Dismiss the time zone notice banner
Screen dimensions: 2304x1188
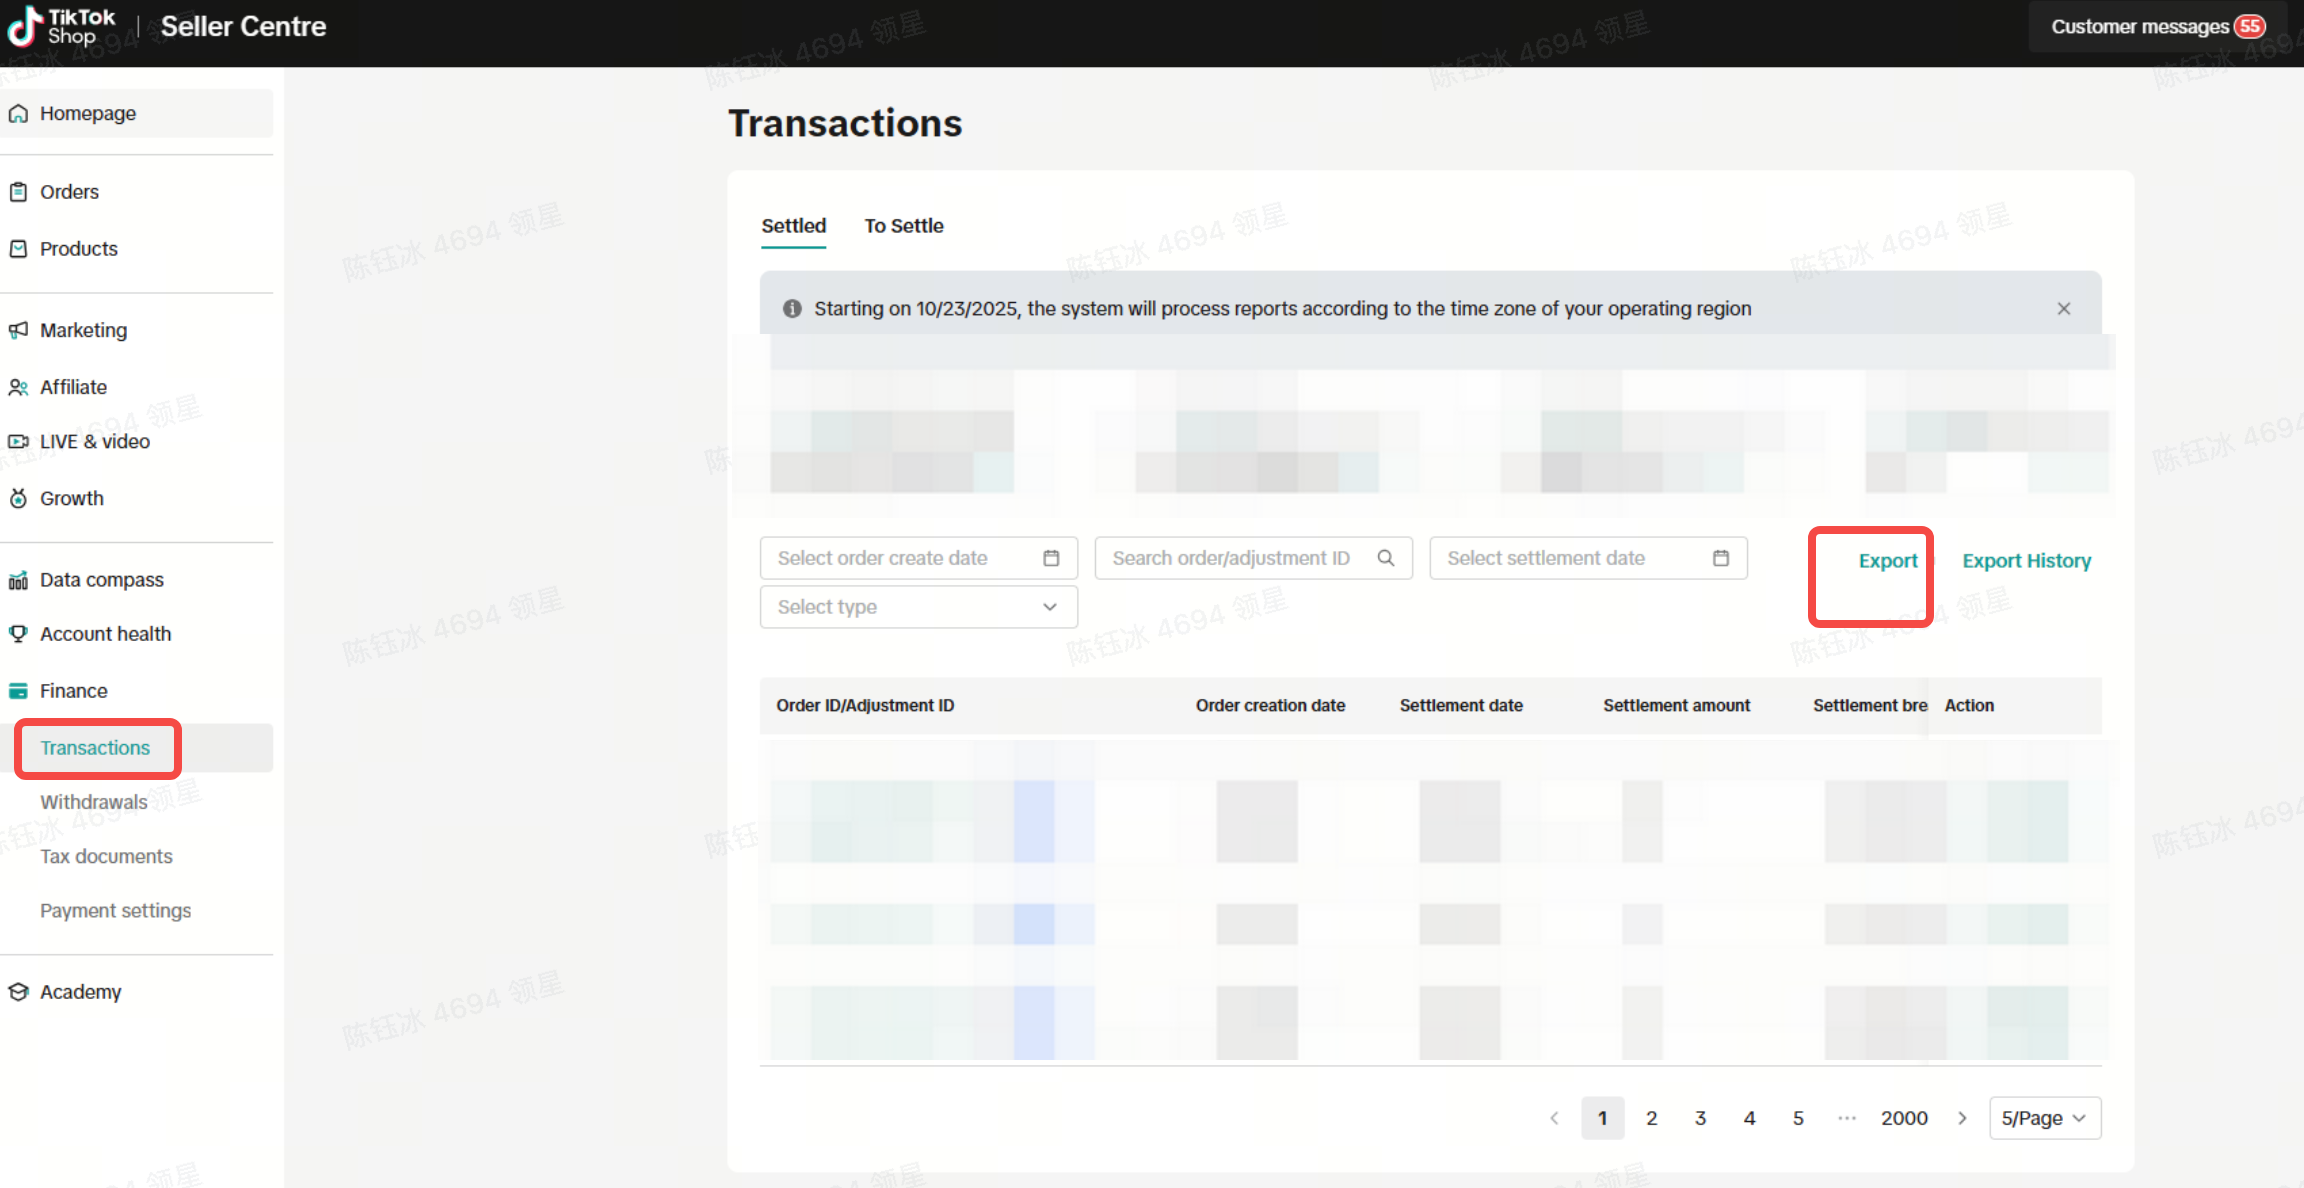[2064, 309]
